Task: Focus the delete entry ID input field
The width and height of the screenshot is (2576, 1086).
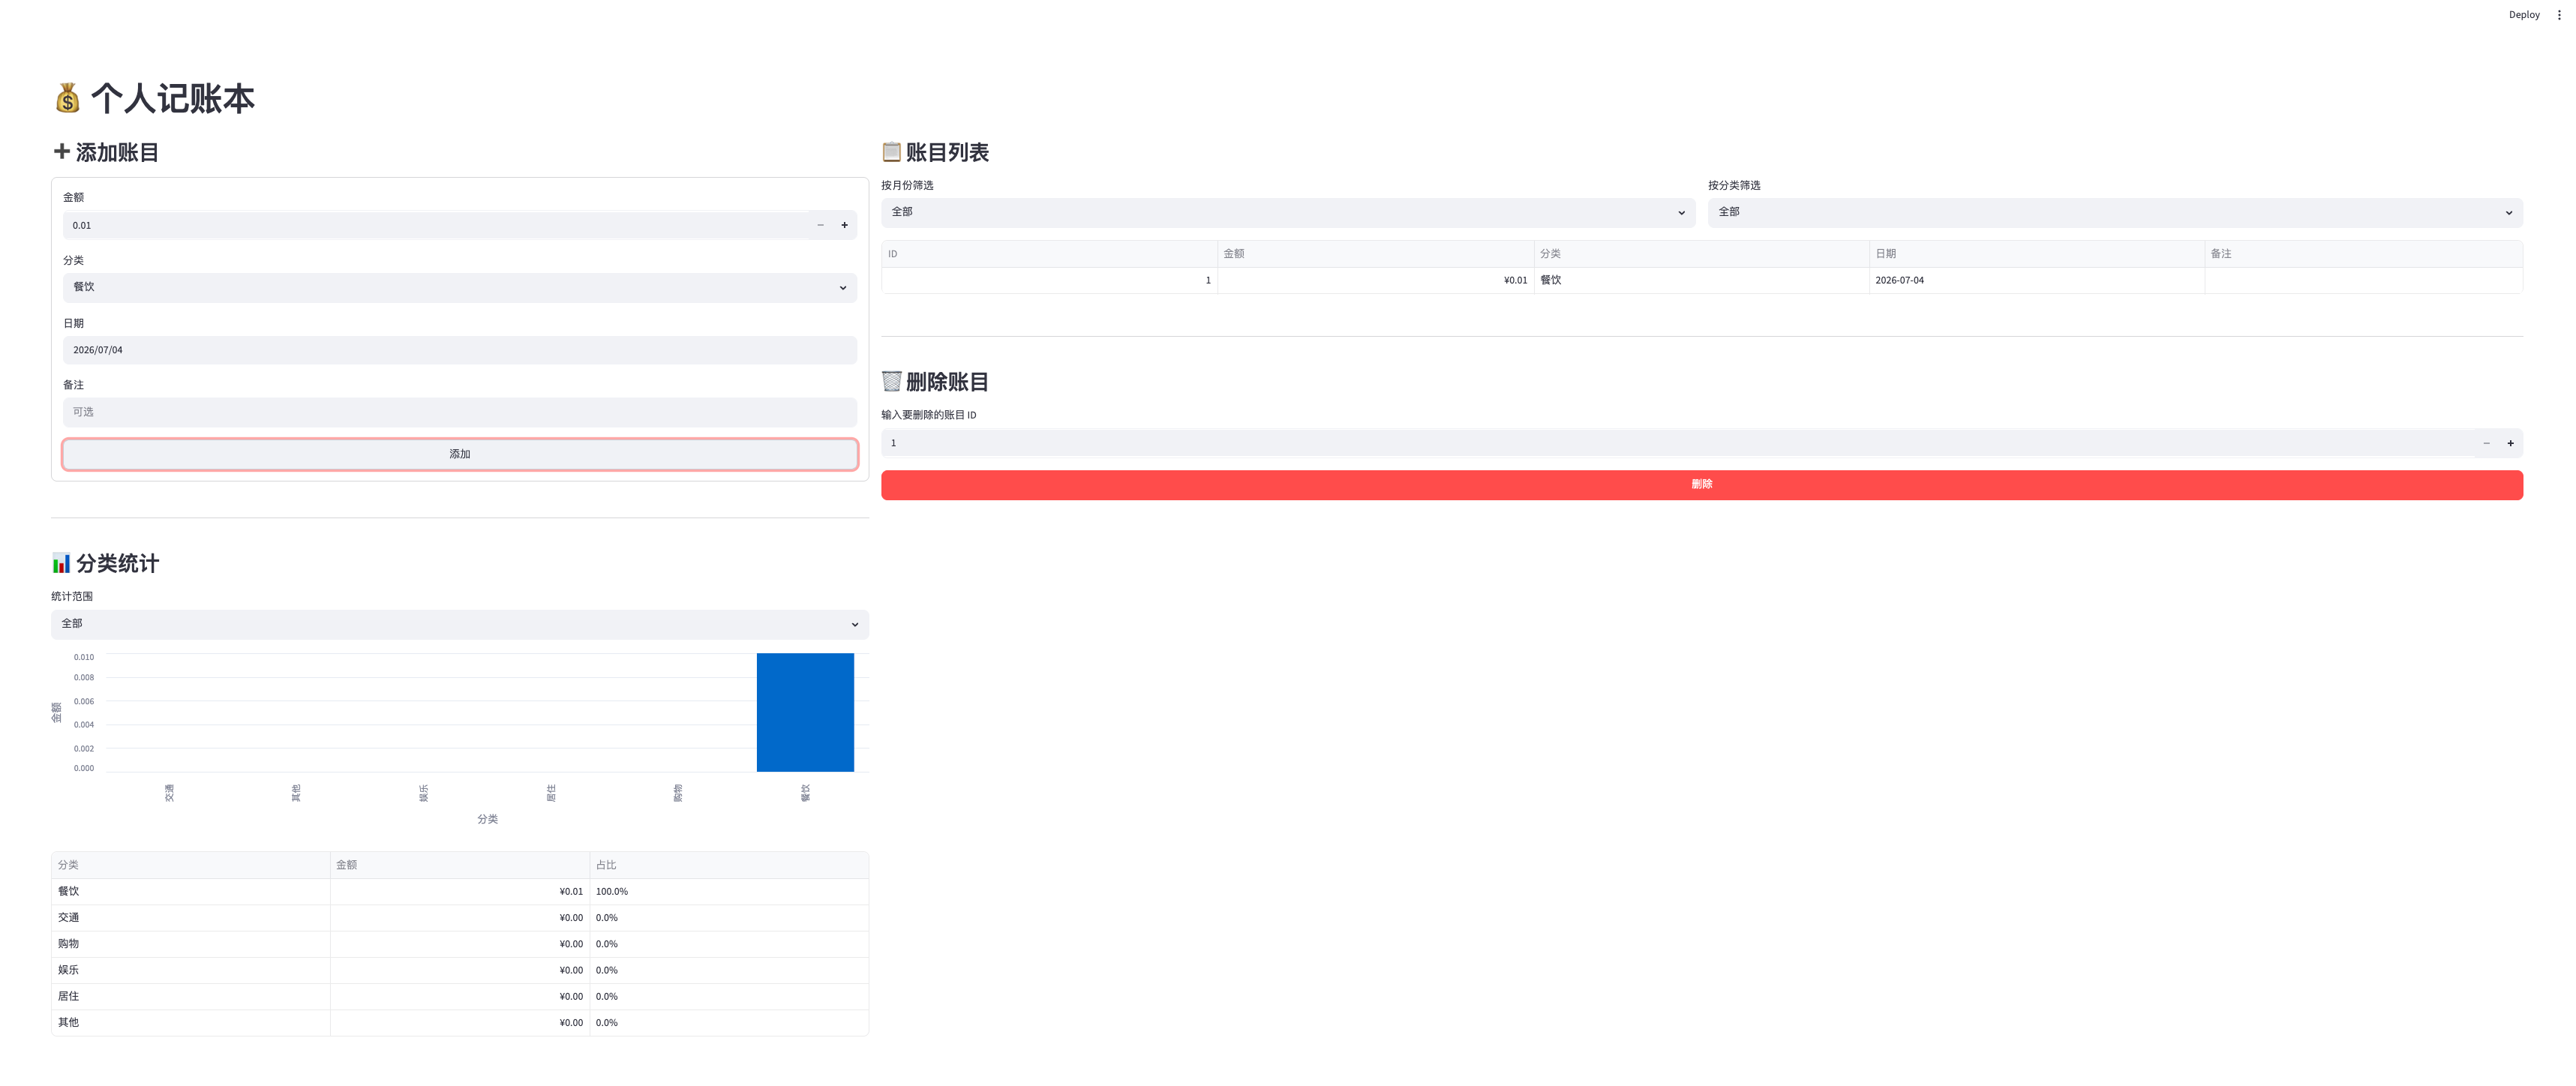Action: click(1677, 443)
